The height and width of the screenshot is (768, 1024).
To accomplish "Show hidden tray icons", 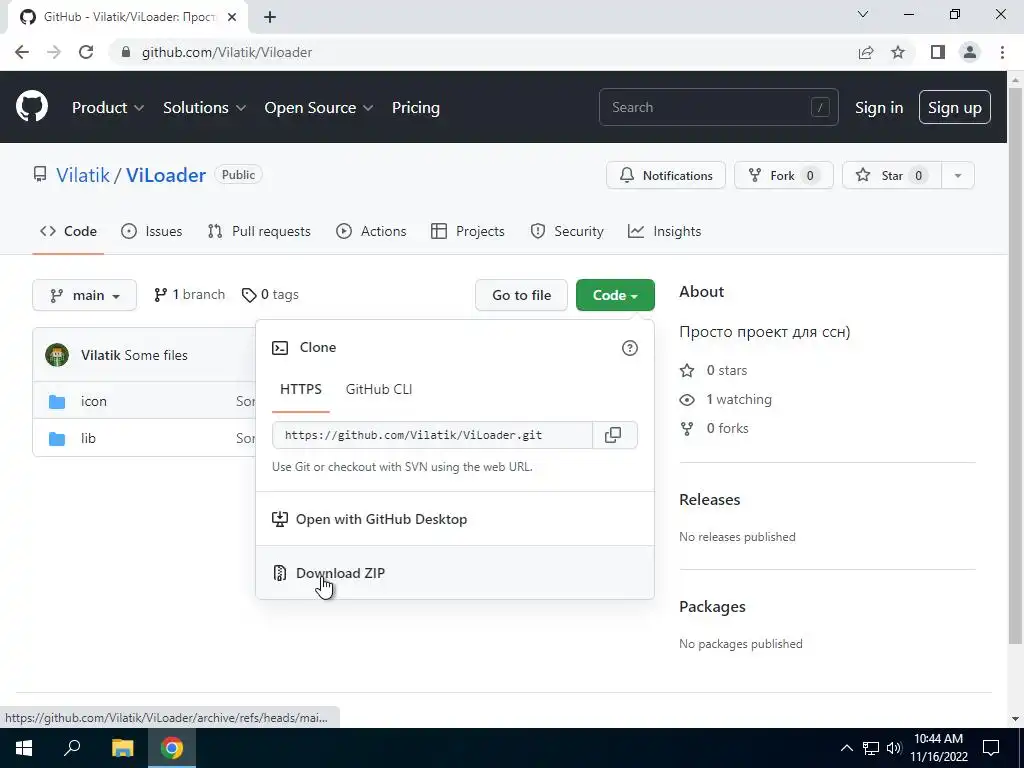I will [846, 748].
